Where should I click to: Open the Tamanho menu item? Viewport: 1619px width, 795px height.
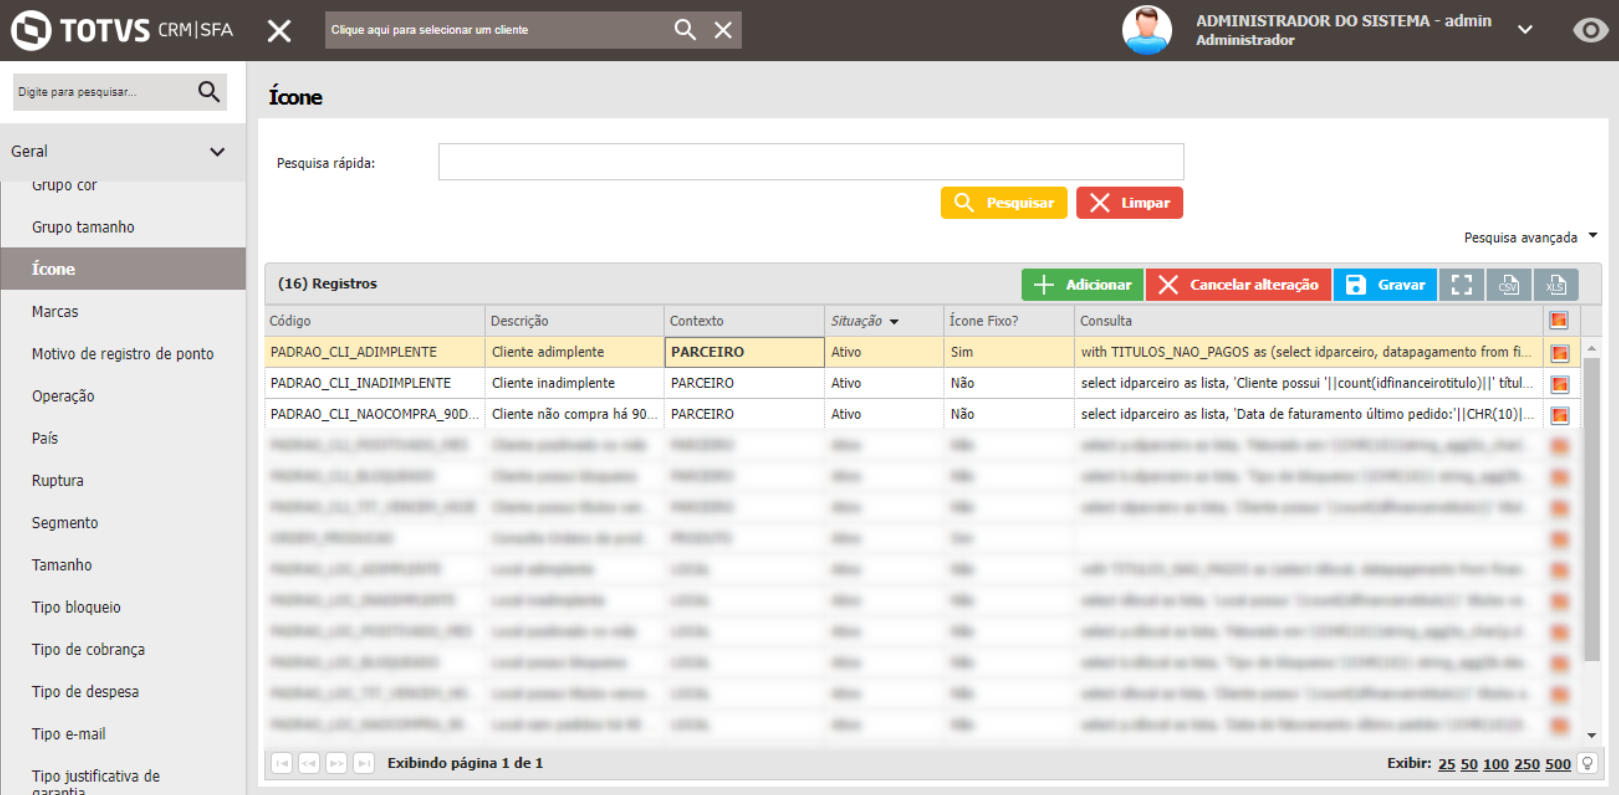(62, 565)
